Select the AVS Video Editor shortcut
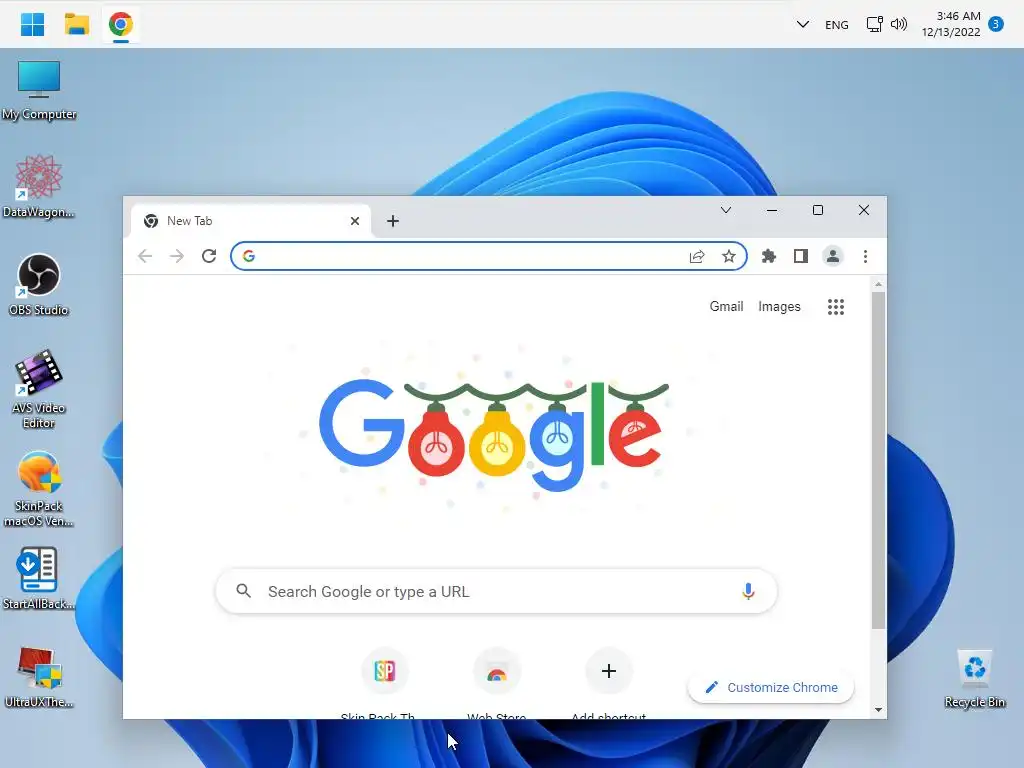1024x768 pixels. tap(39, 389)
